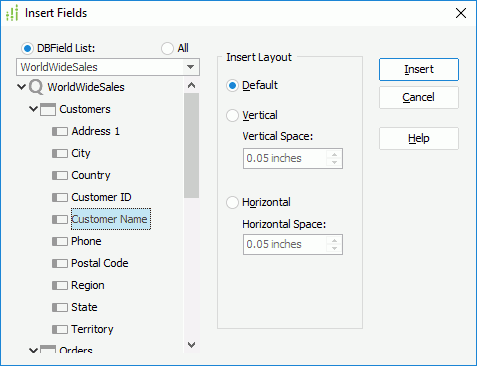Decrease Vertical Space with down stepper arrow
Viewport: 477px width, 366px height.
click(x=334, y=163)
